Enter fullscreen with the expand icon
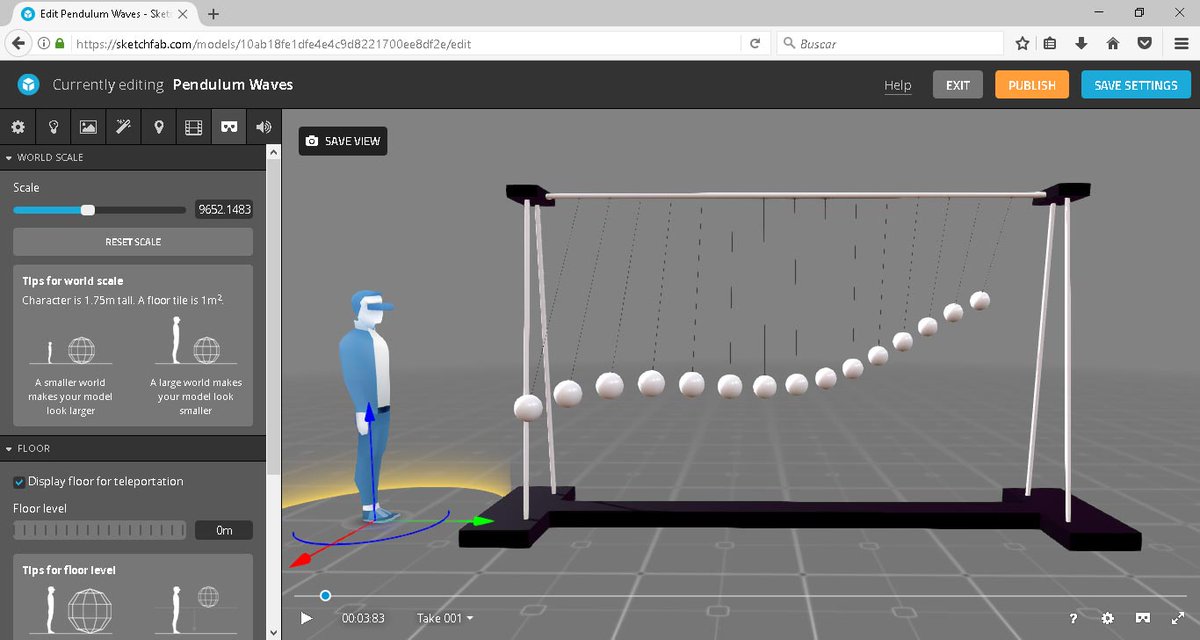The image size is (1200, 640). coord(1177,618)
